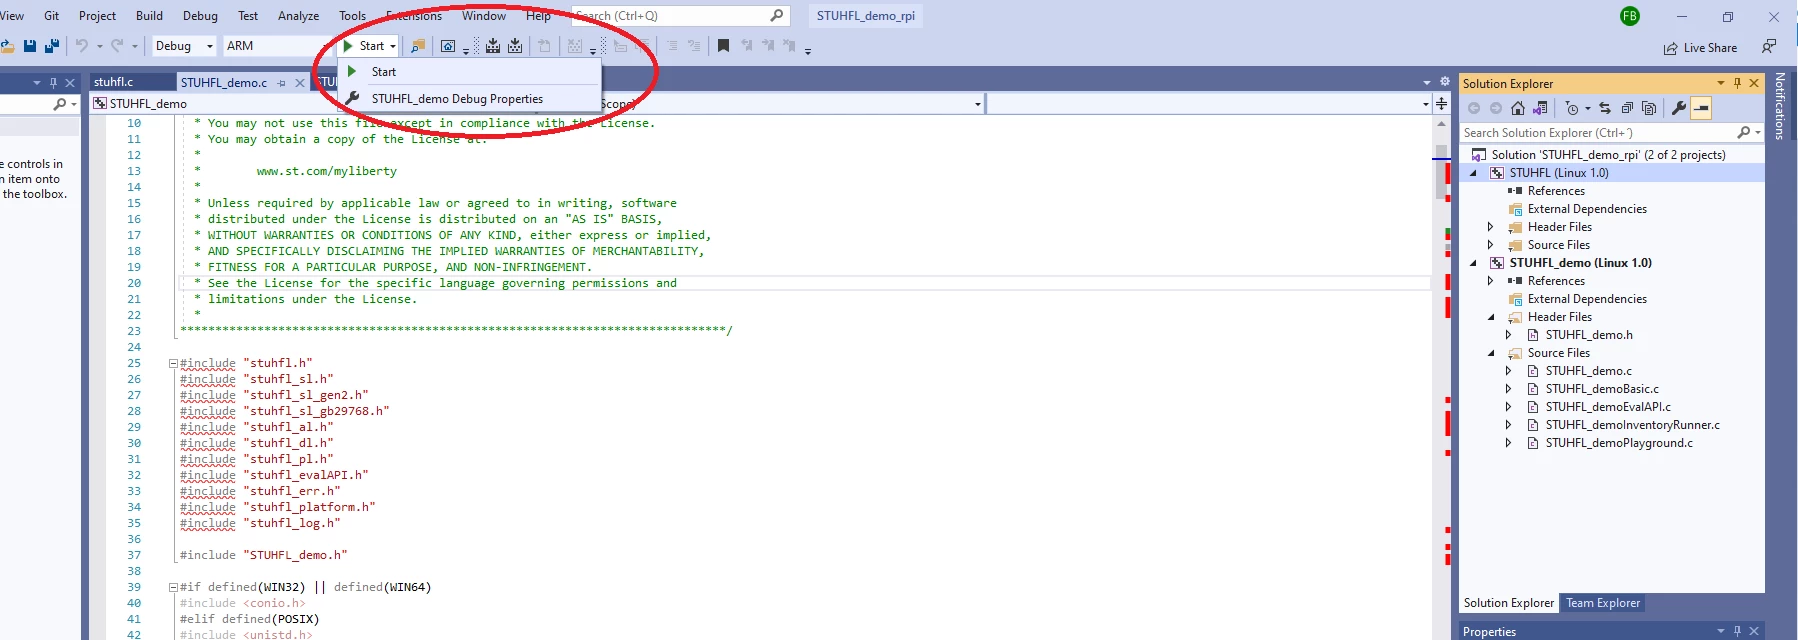Click the green Start play button
The width and height of the screenshot is (1798, 640).
coord(348,46)
